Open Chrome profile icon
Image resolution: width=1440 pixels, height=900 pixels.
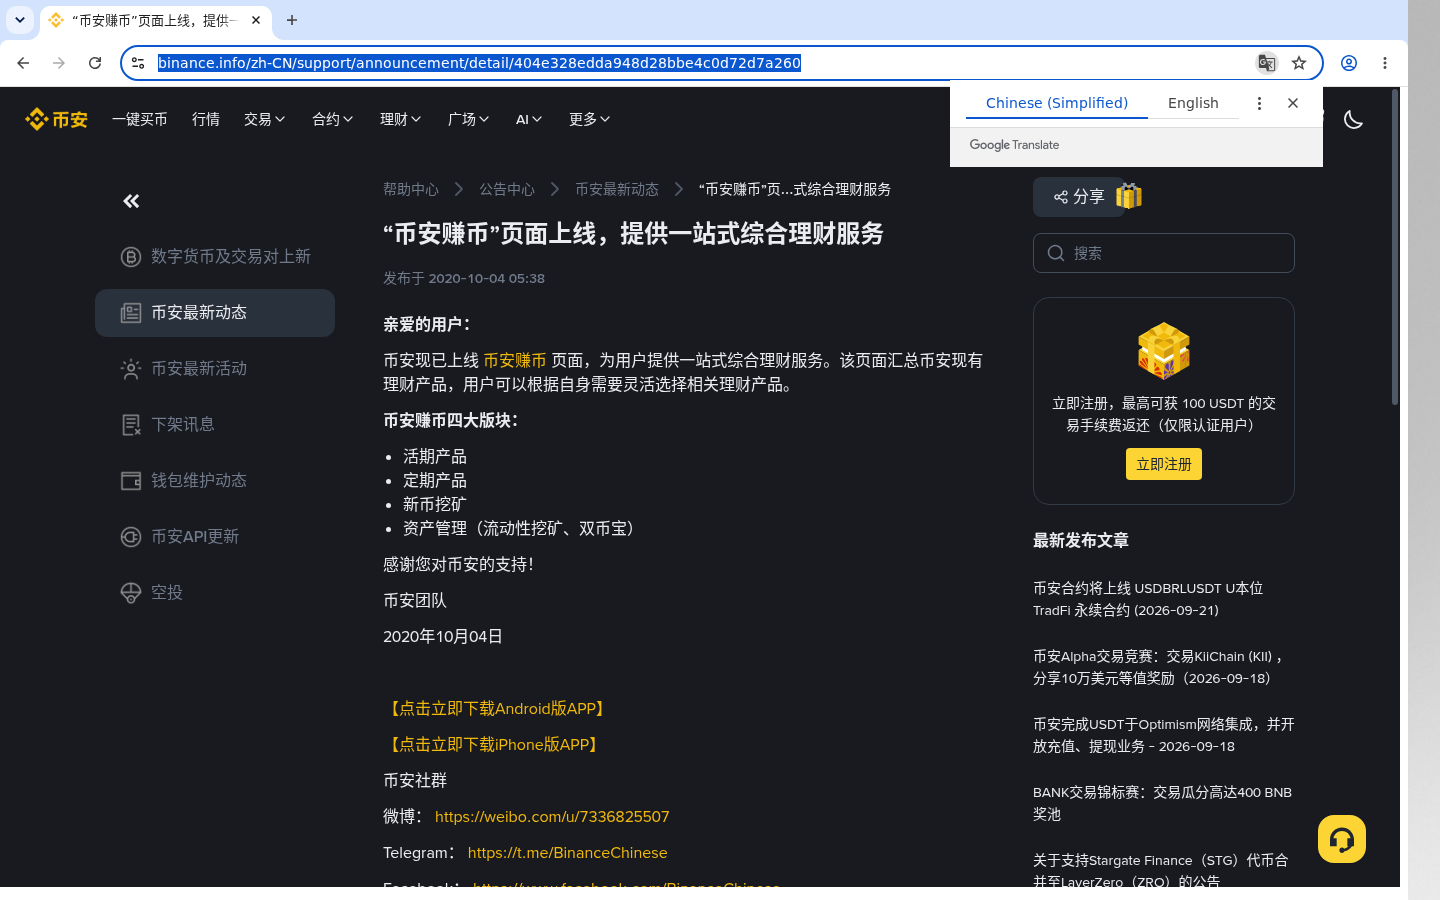1349,63
